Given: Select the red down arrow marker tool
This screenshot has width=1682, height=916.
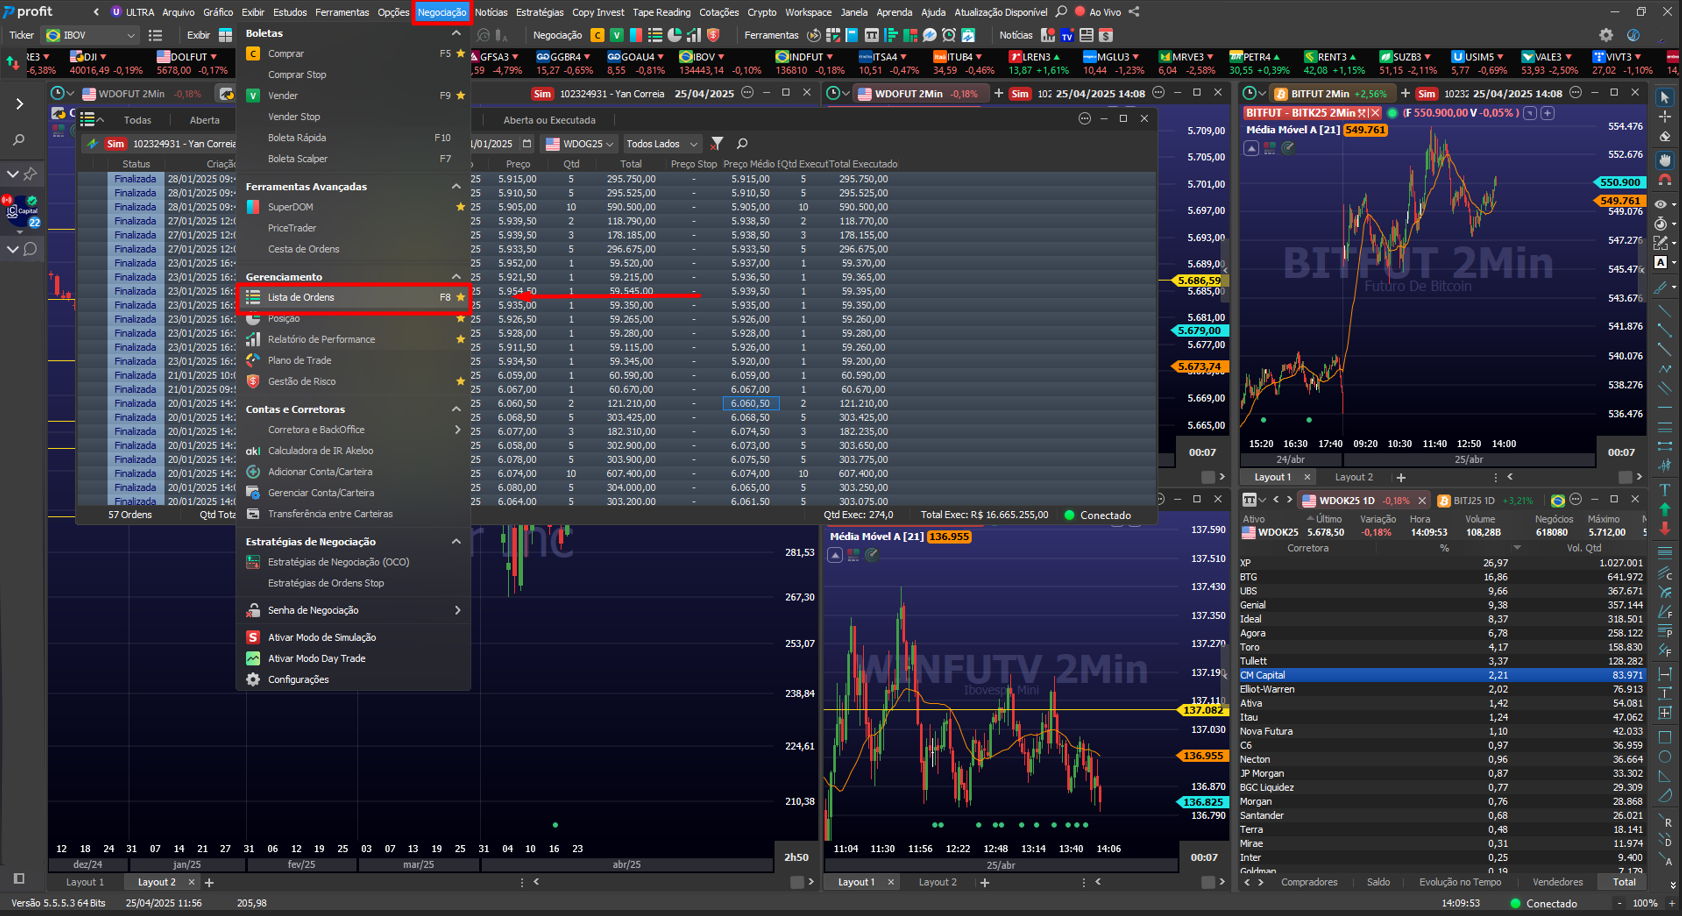Looking at the screenshot, I should (x=1665, y=528).
